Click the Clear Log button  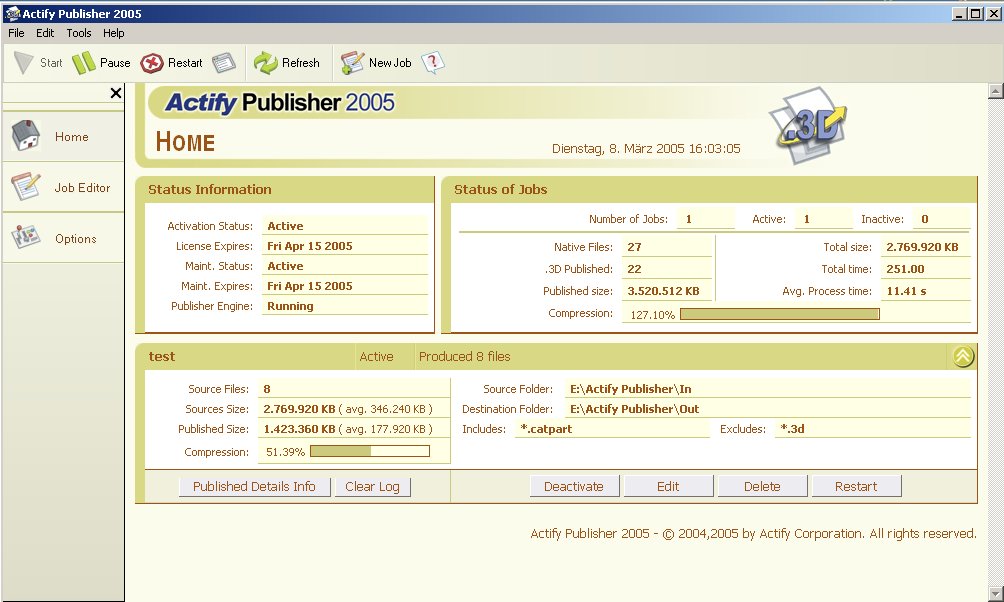tap(372, 487)
